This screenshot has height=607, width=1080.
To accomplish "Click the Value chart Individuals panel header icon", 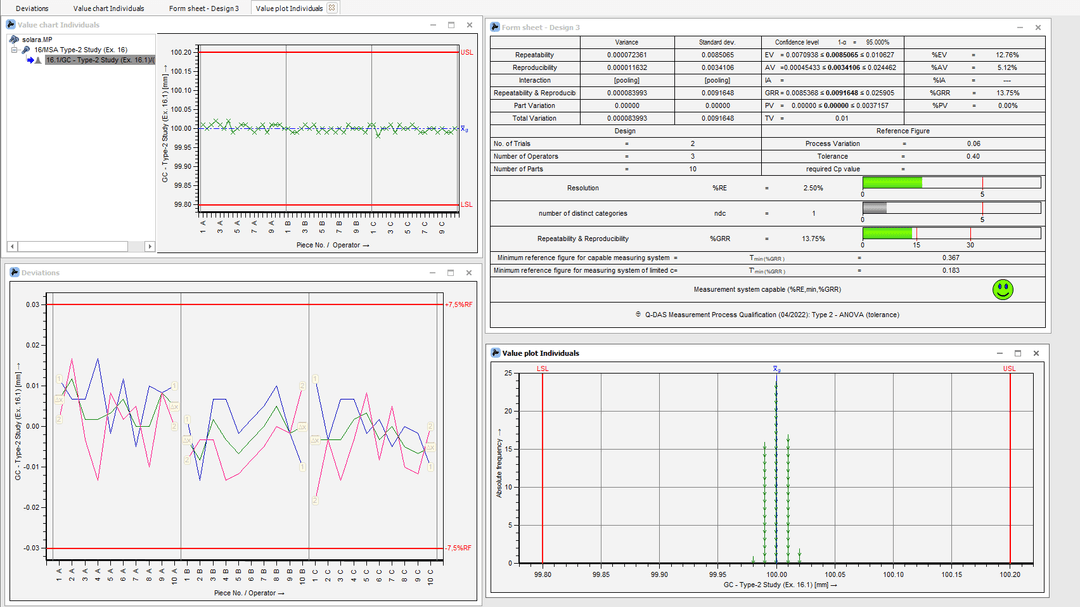I will [9, 24].
